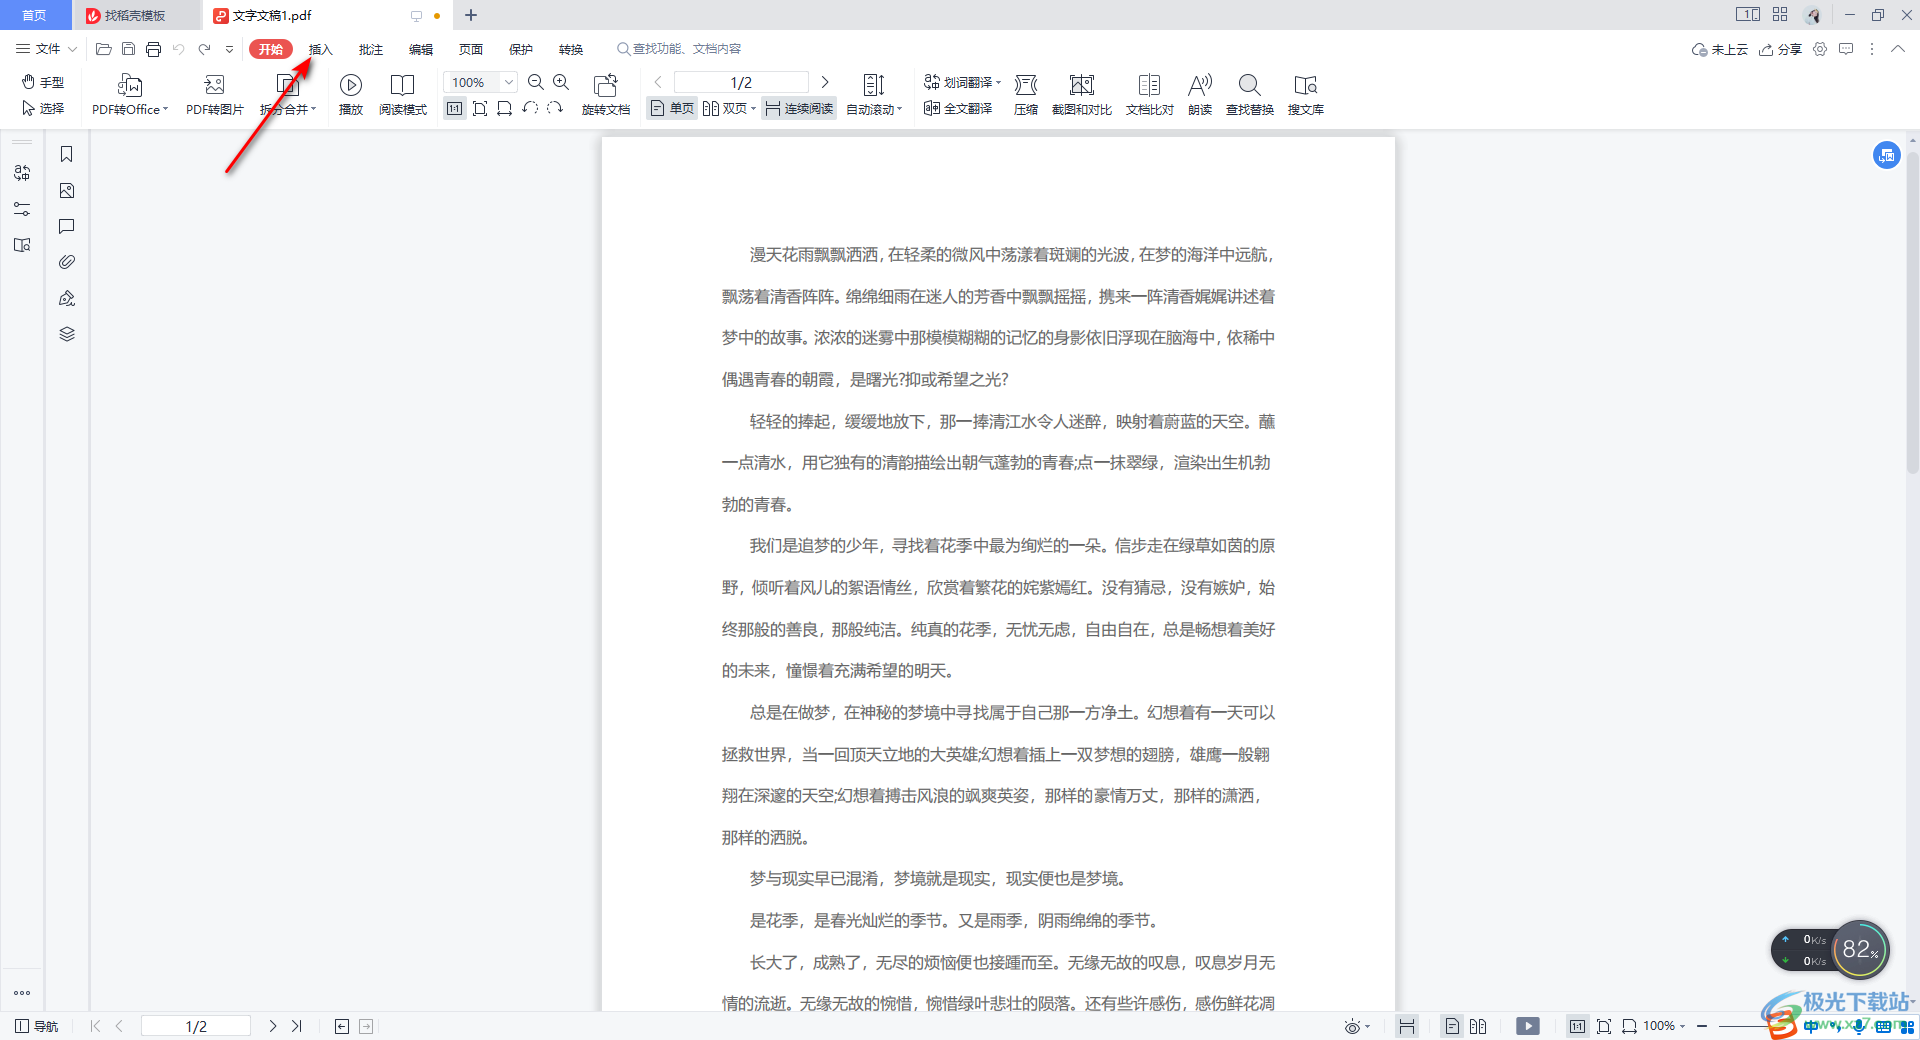Switch to the Edit tab
The width and height of the screenshot is (1920, 1040).
421,49
